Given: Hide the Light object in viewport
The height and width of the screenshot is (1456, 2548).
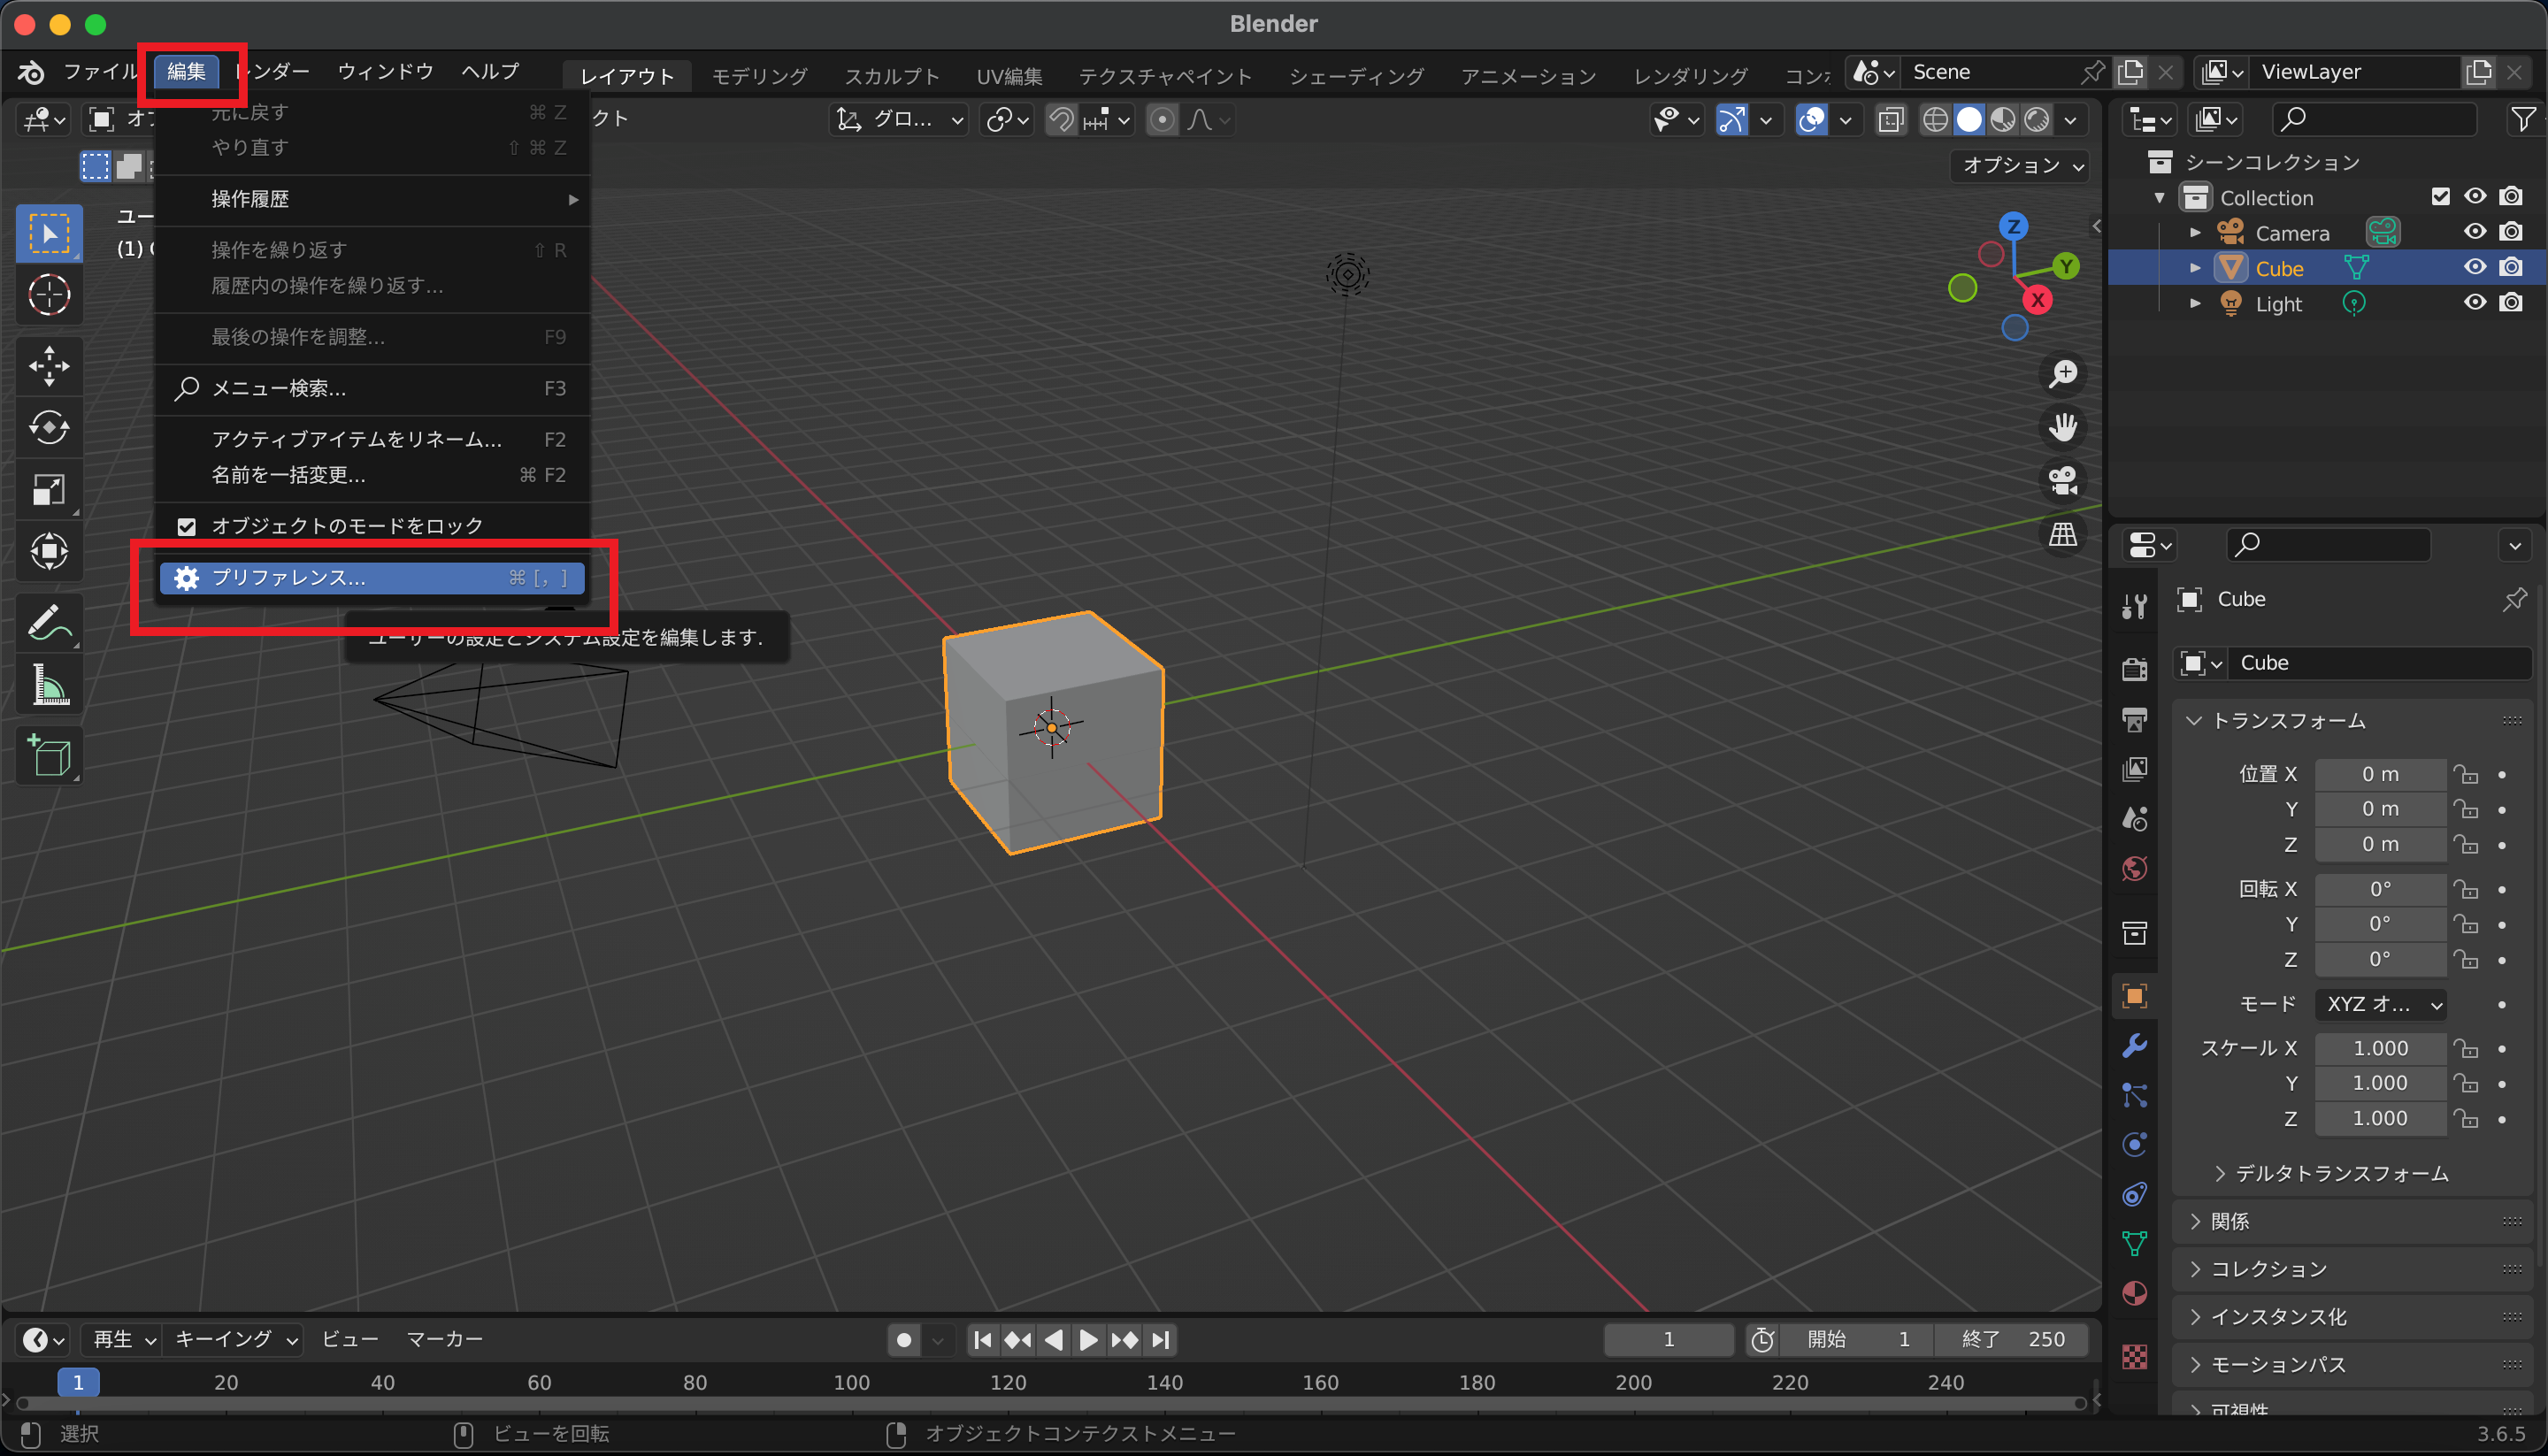Looking at the screenshot, I should point(2474,303).
